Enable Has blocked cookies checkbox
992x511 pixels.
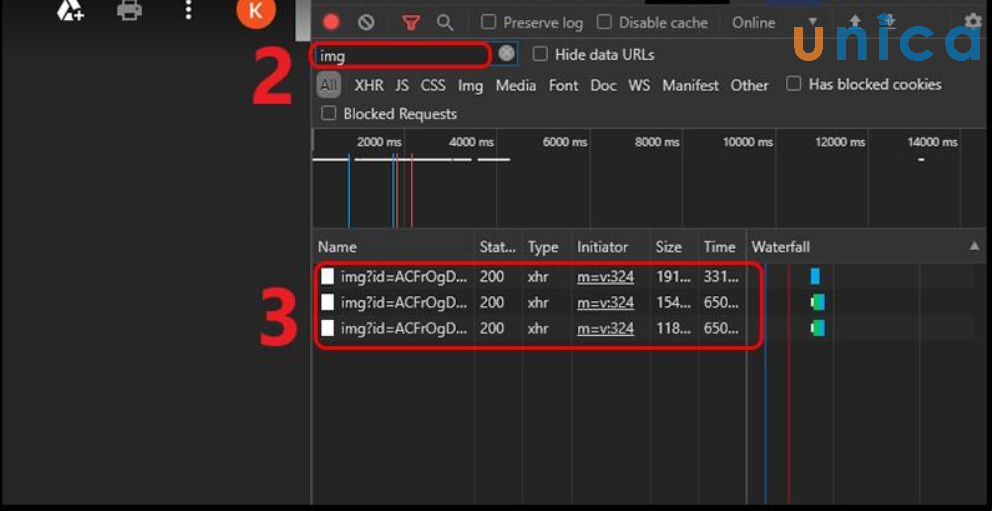793,84
